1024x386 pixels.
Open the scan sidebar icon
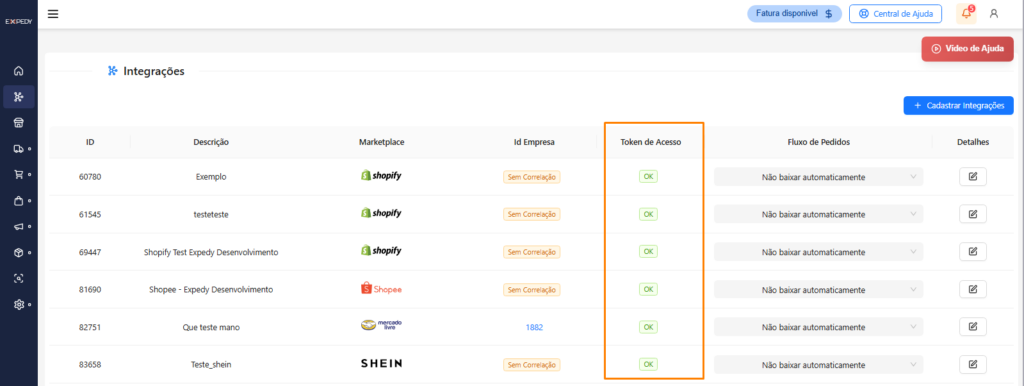[x=18, y=278]
